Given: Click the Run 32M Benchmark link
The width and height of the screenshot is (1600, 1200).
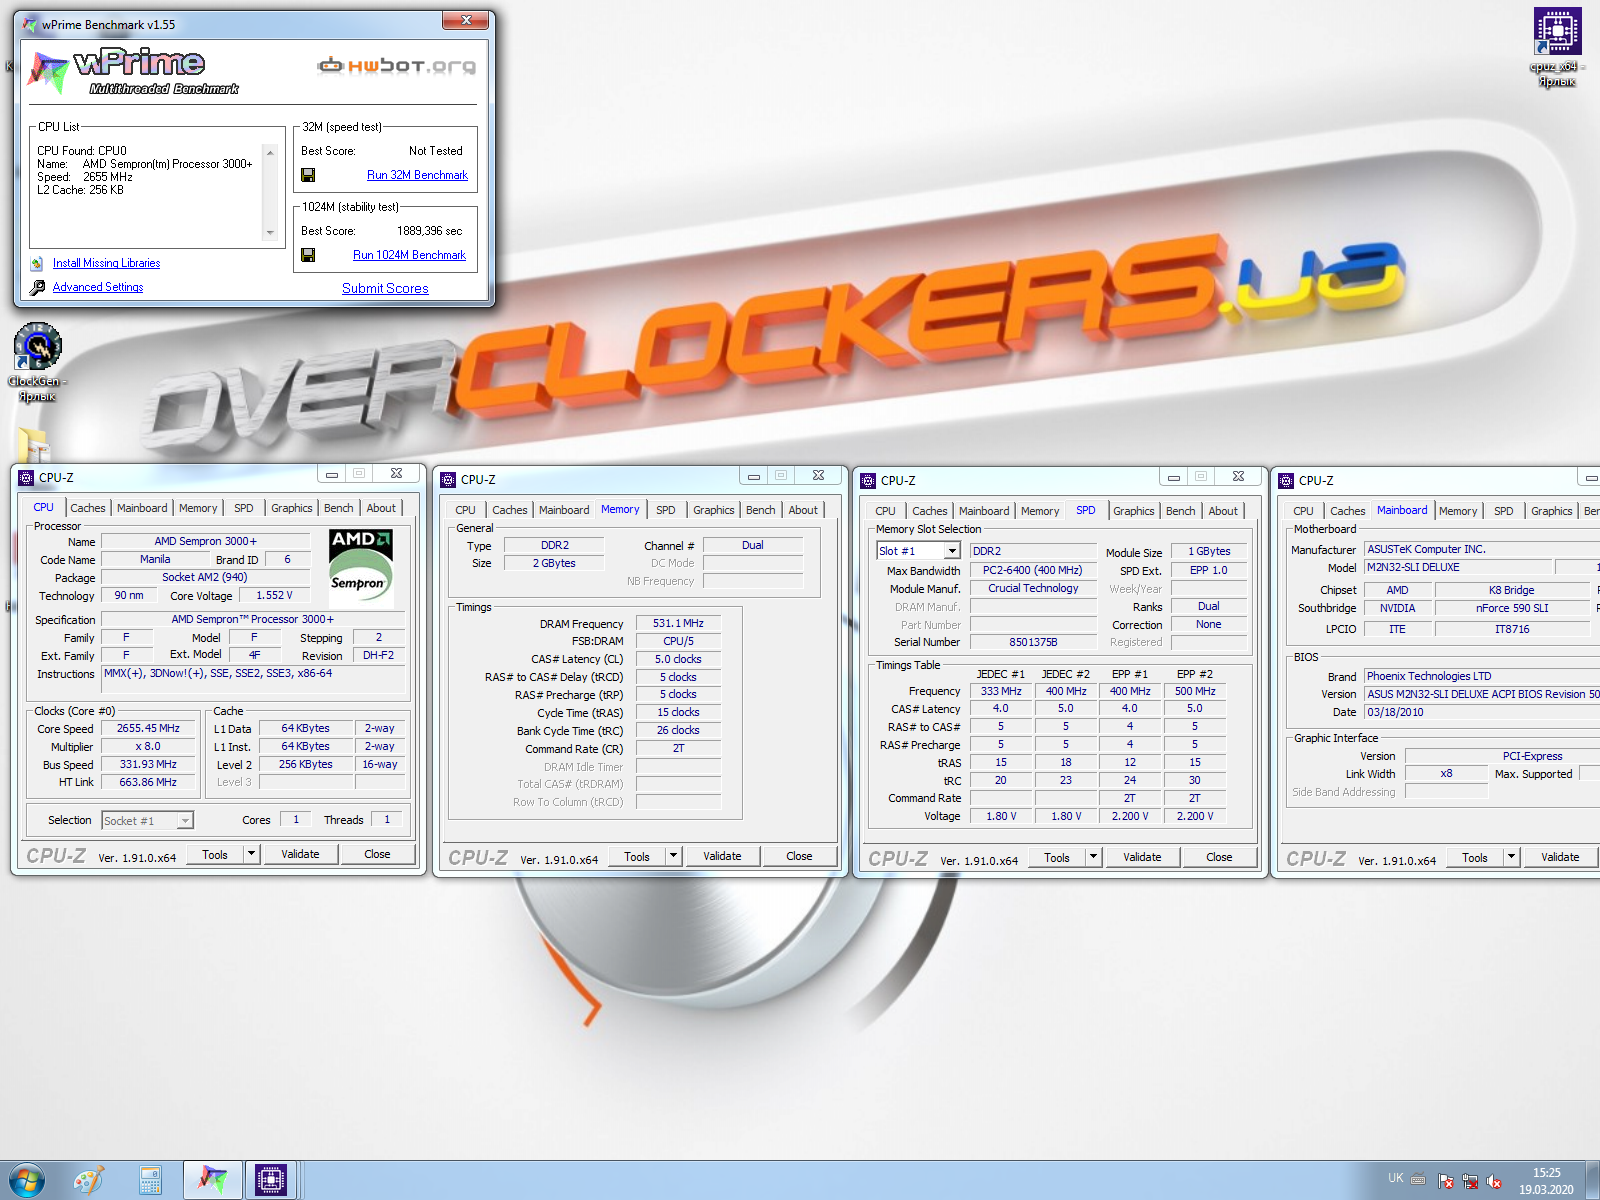Looking at the screenshot, I should [417, 175].
